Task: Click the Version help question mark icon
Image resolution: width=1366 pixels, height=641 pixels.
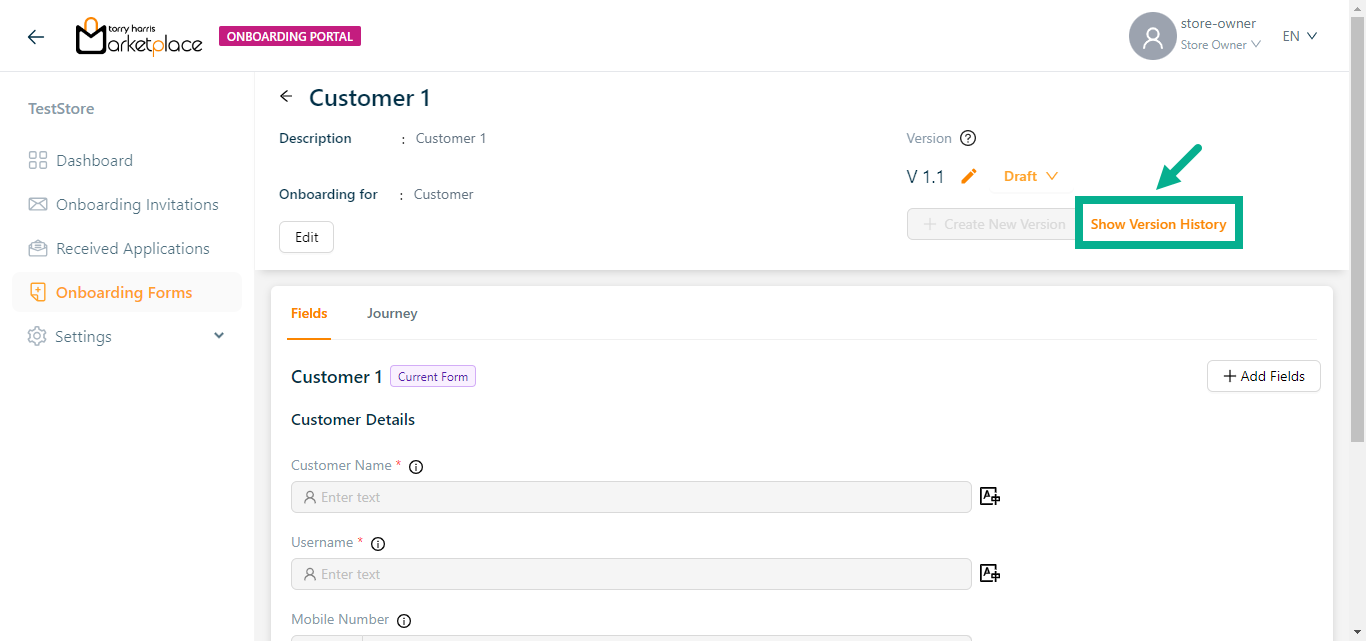Action: tap(967, 139)
